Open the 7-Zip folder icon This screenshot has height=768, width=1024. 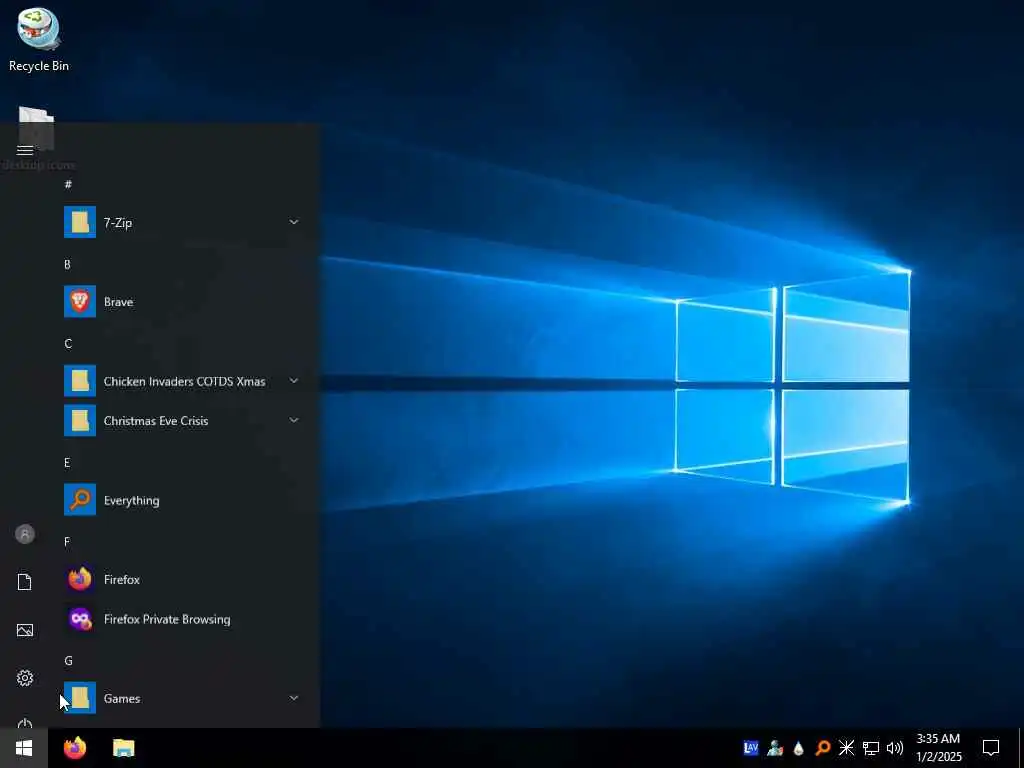80,222
